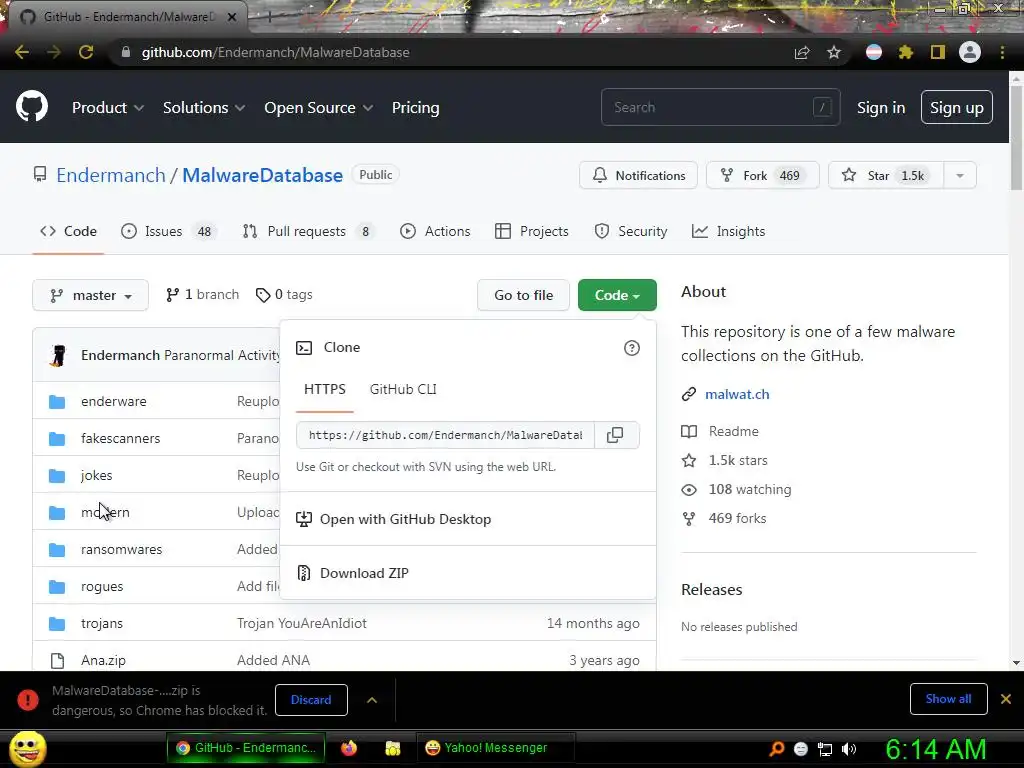
Task: Open the trojans folder
Action: pyautogui.click(x=102, y=624)
